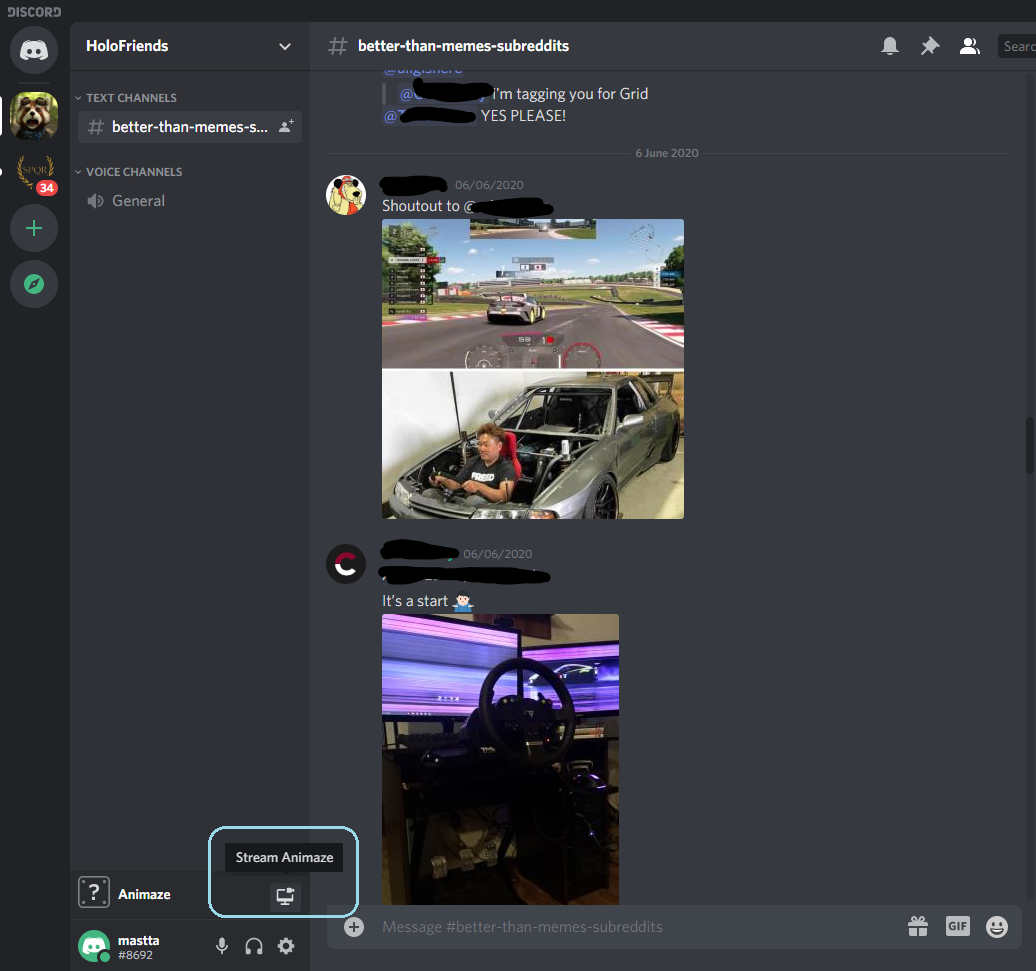Join the General voice channel
Screen dimensions: 1036x971
click(138, 201)
